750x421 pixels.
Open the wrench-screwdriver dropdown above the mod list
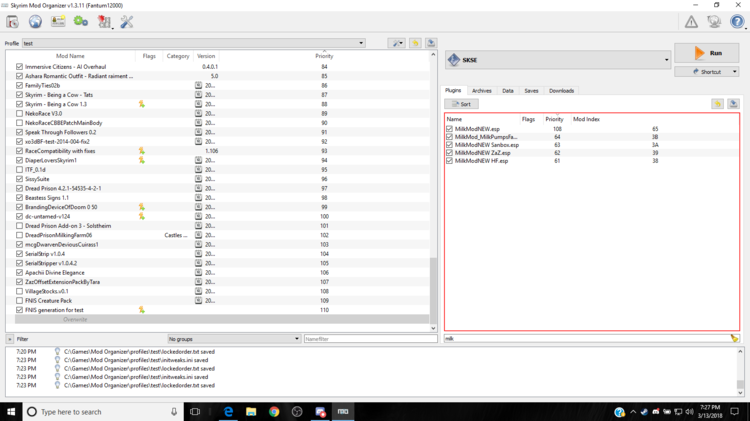tap(397, 43)
